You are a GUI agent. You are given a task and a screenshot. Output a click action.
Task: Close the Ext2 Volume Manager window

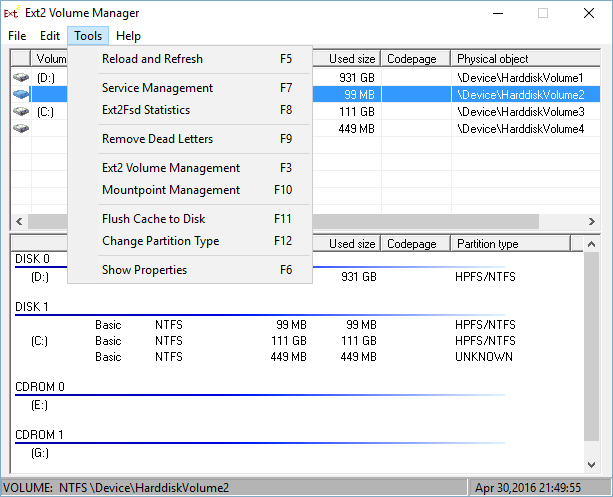coord(589,13)
